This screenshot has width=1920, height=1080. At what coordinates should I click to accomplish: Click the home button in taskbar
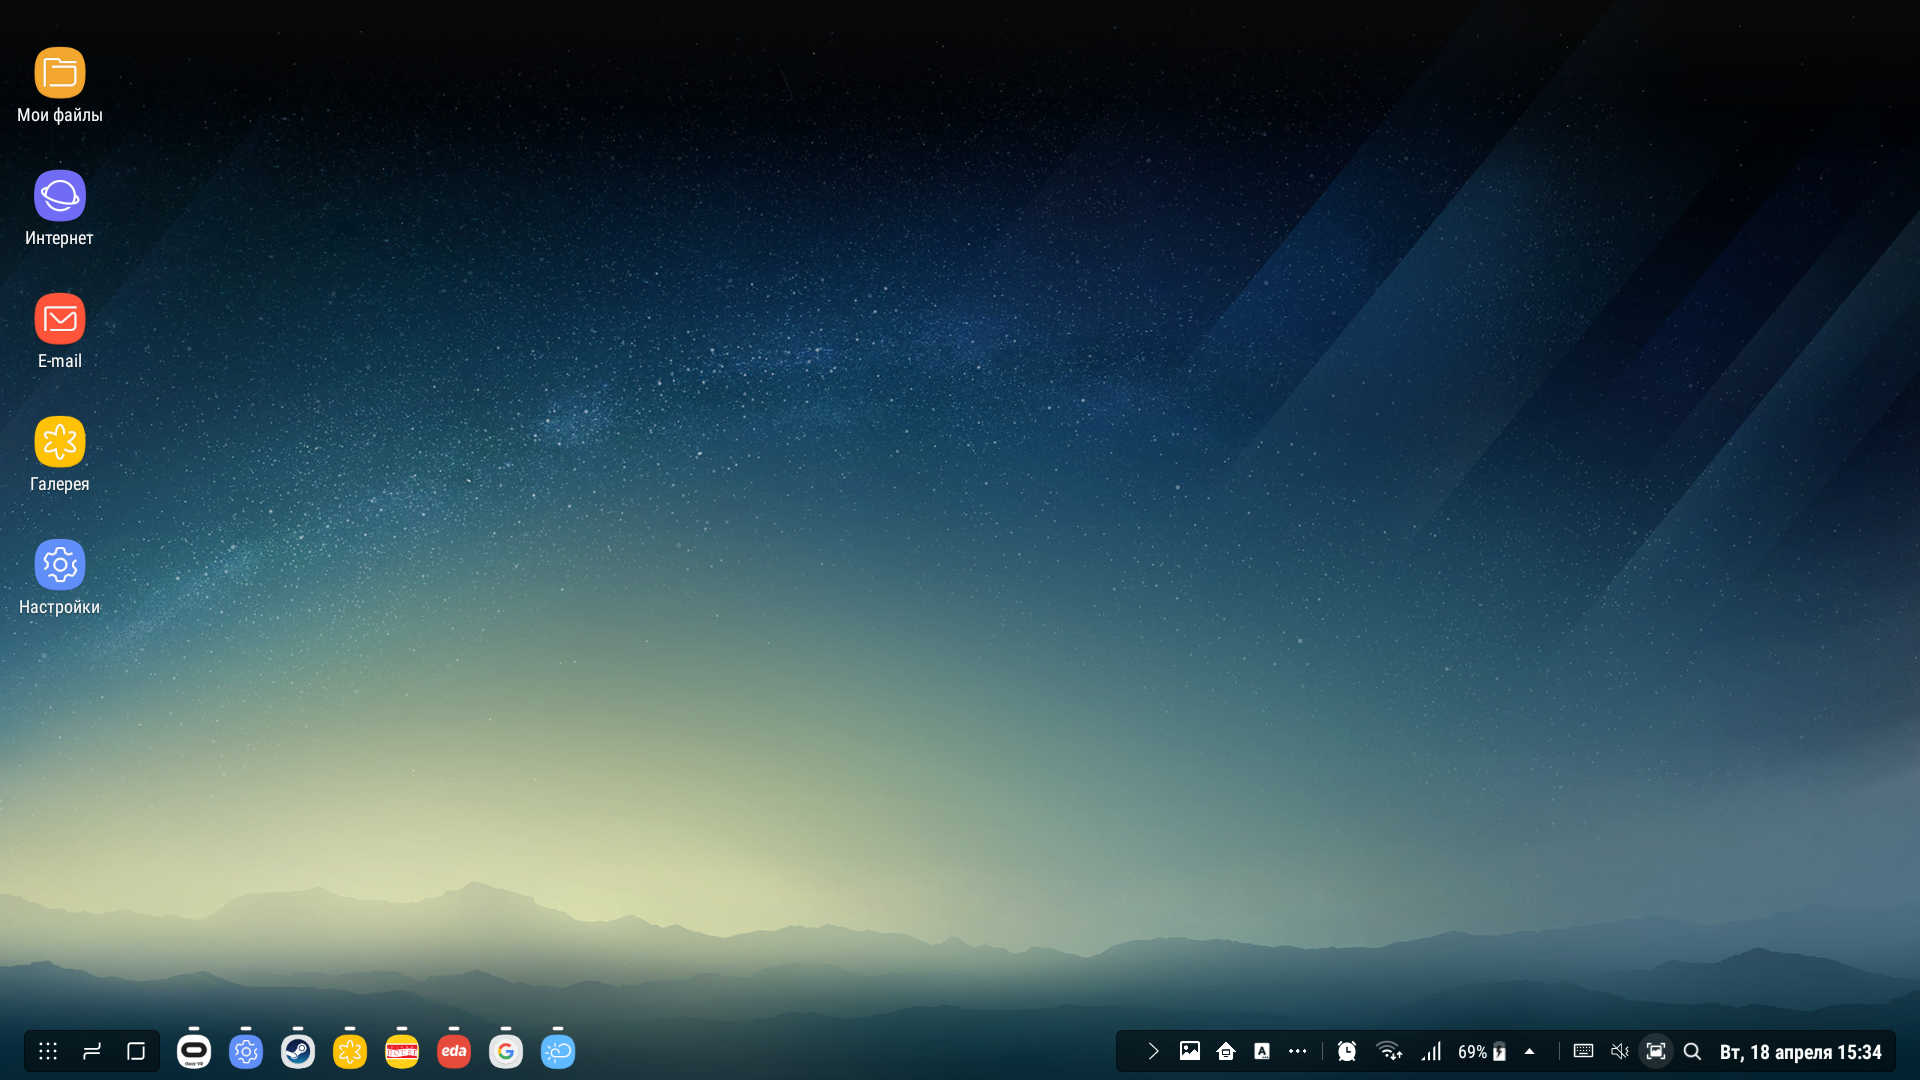click(136, 1051)
